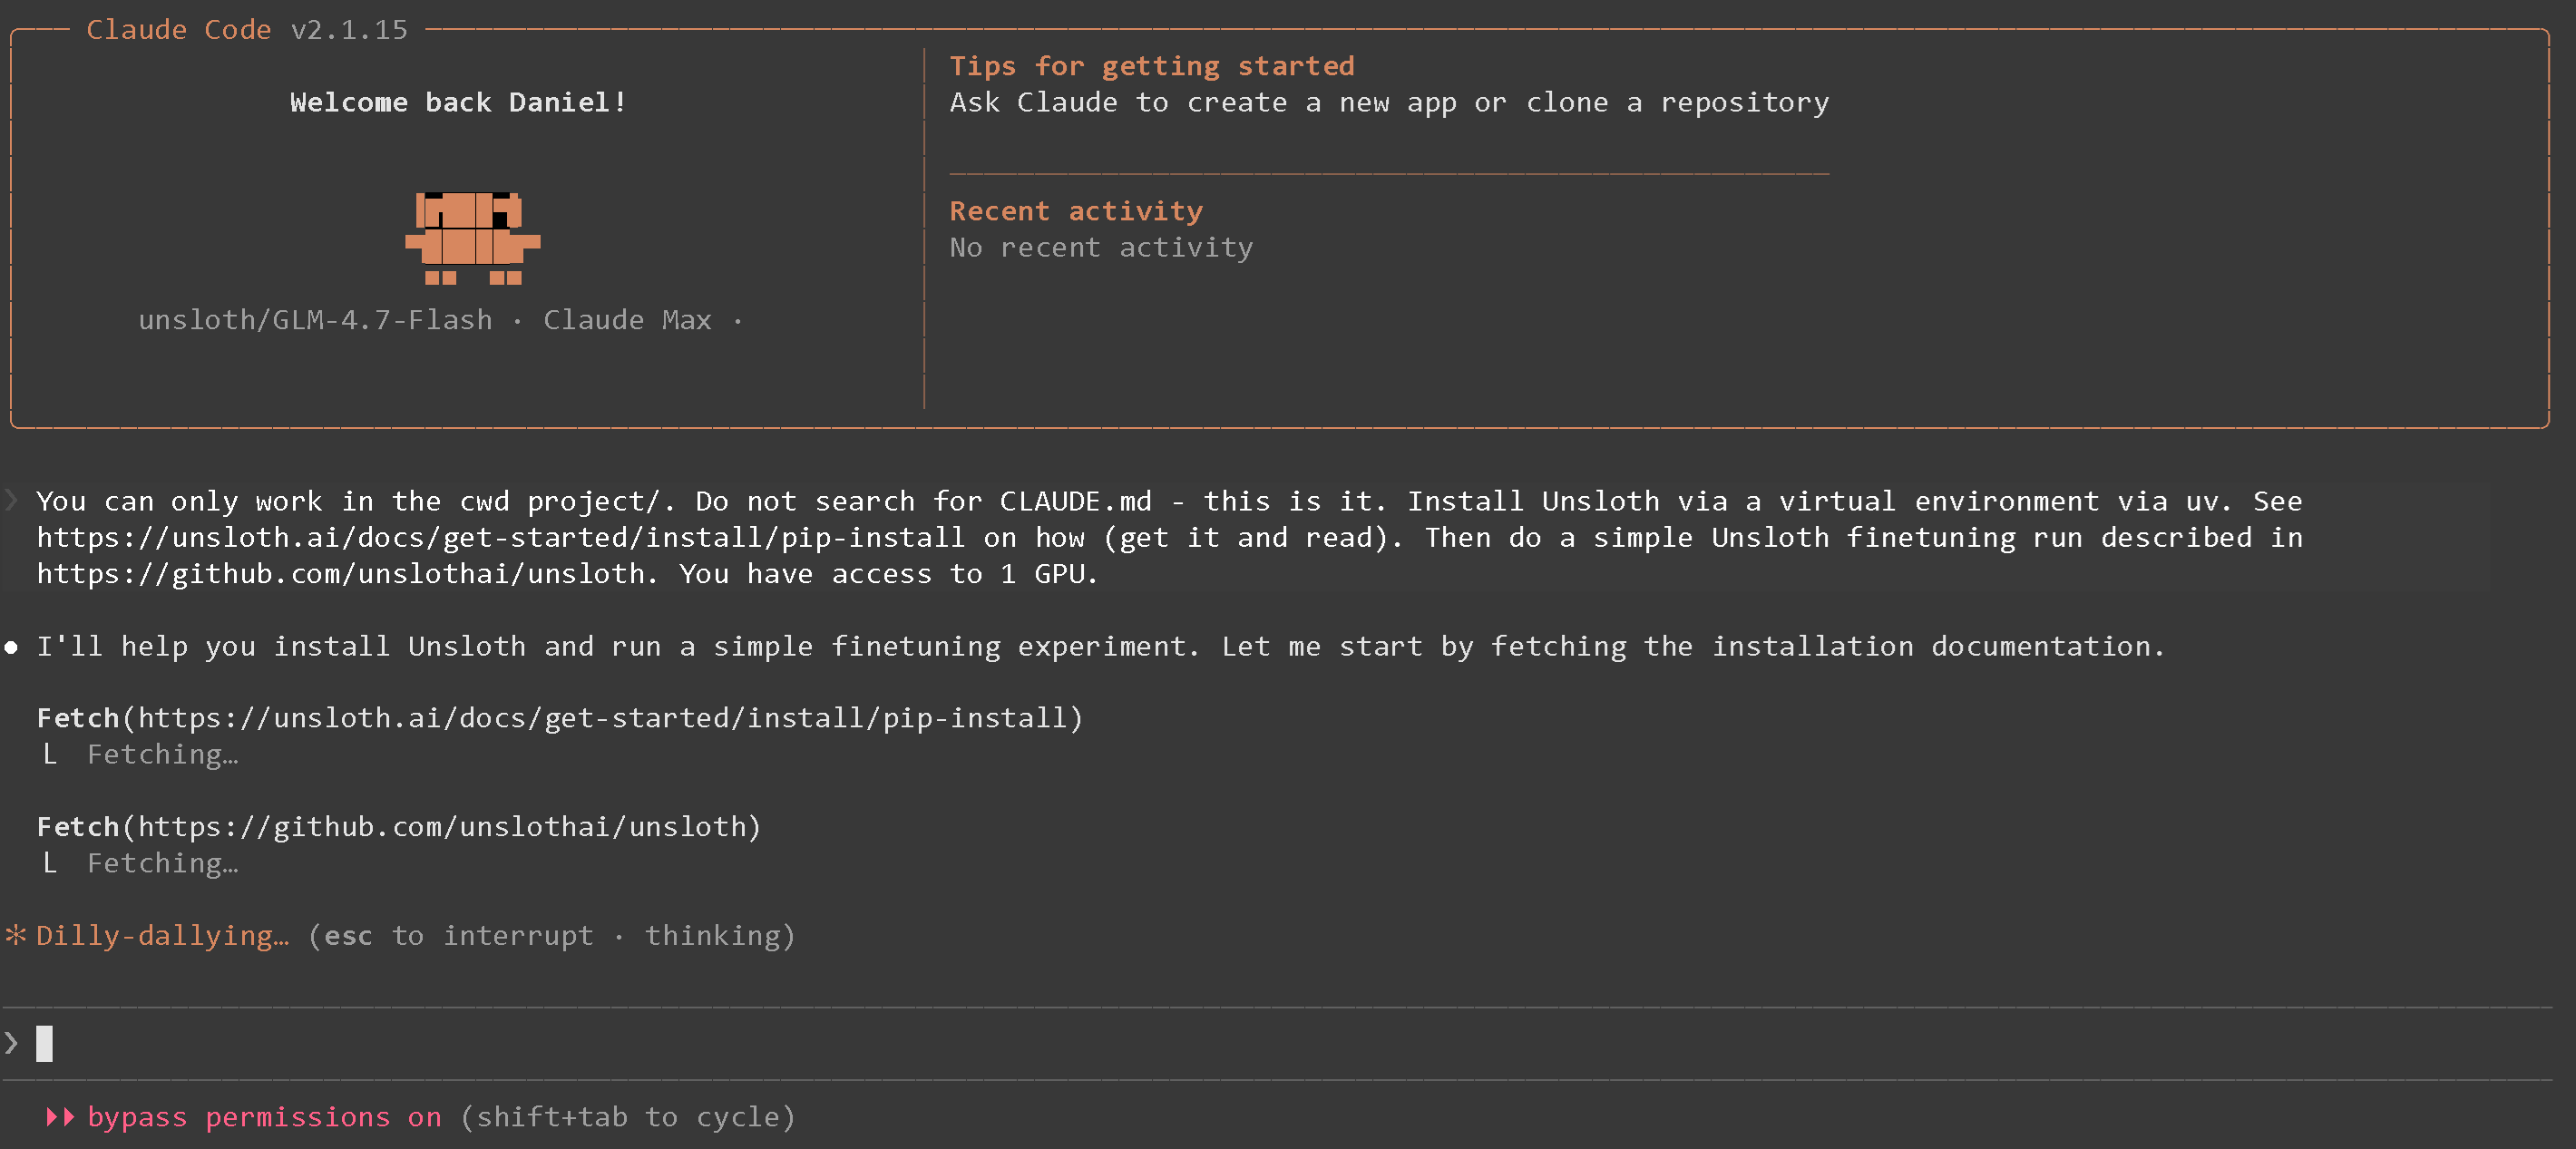The height and width of the screenshot is (1149, 2576).
Task: Open the unsloth.ai pip-install docs URL in Fetch
Action: point(603,718)
